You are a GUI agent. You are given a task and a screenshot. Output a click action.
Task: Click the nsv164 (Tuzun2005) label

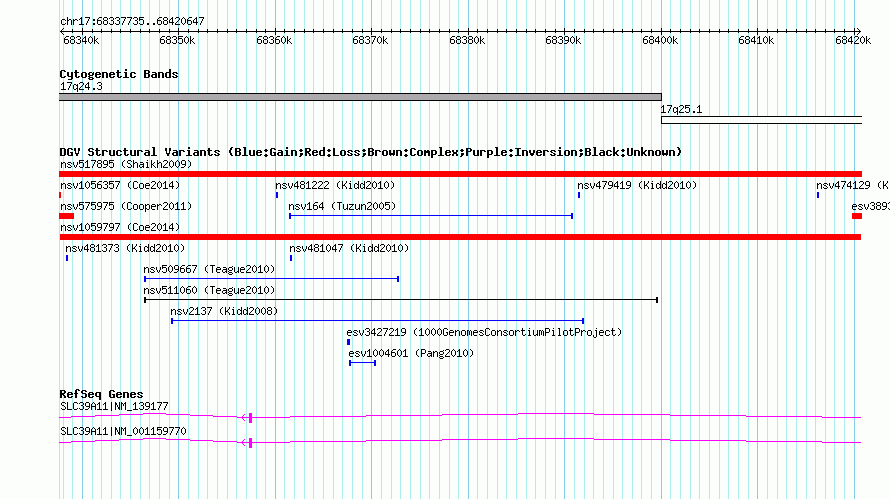342,206
